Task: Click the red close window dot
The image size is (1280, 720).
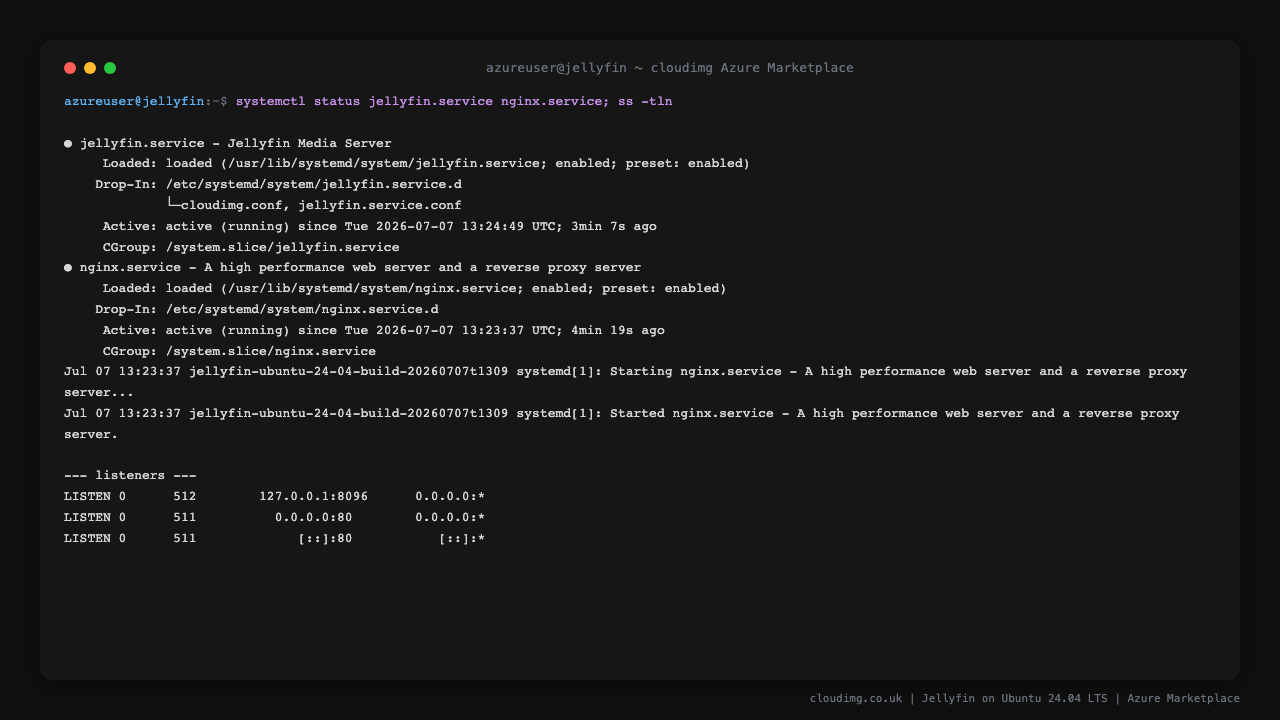Action: (x=70, y=68)
